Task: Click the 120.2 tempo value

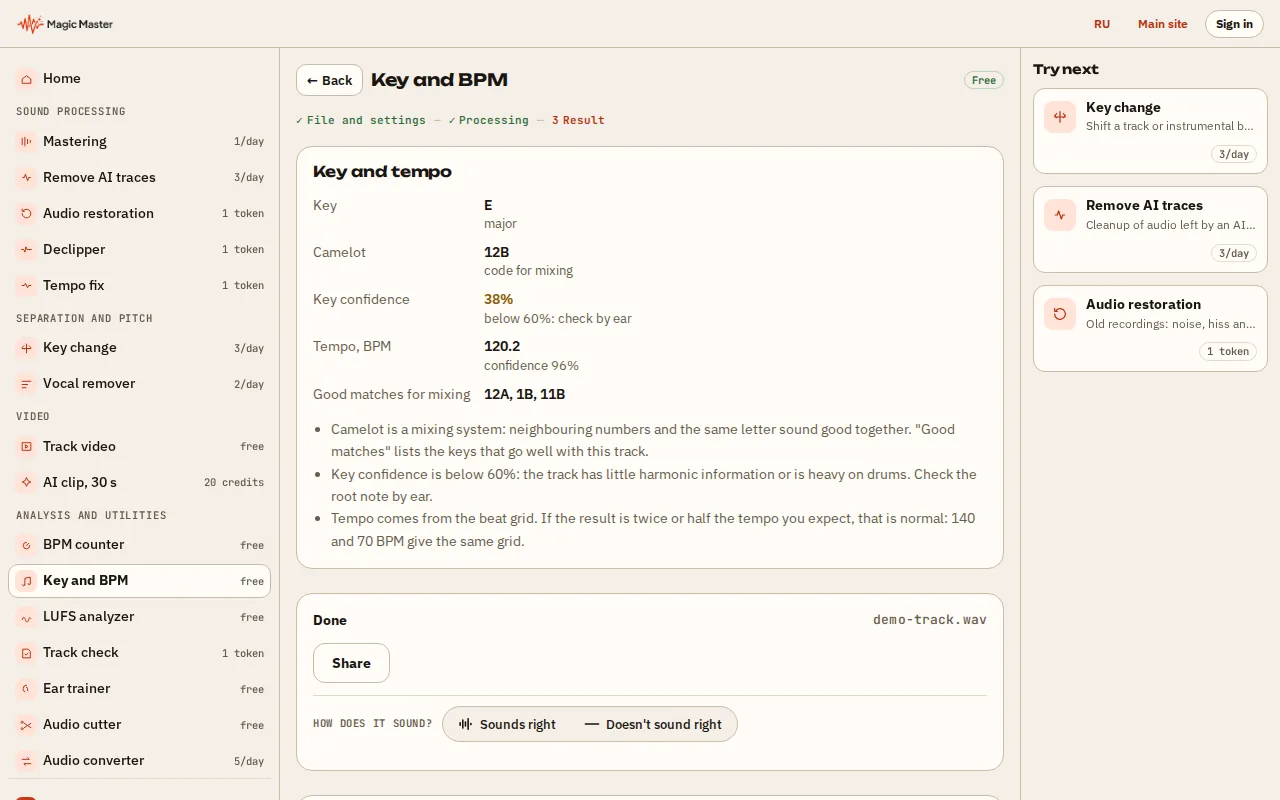Action: [502, 346]
